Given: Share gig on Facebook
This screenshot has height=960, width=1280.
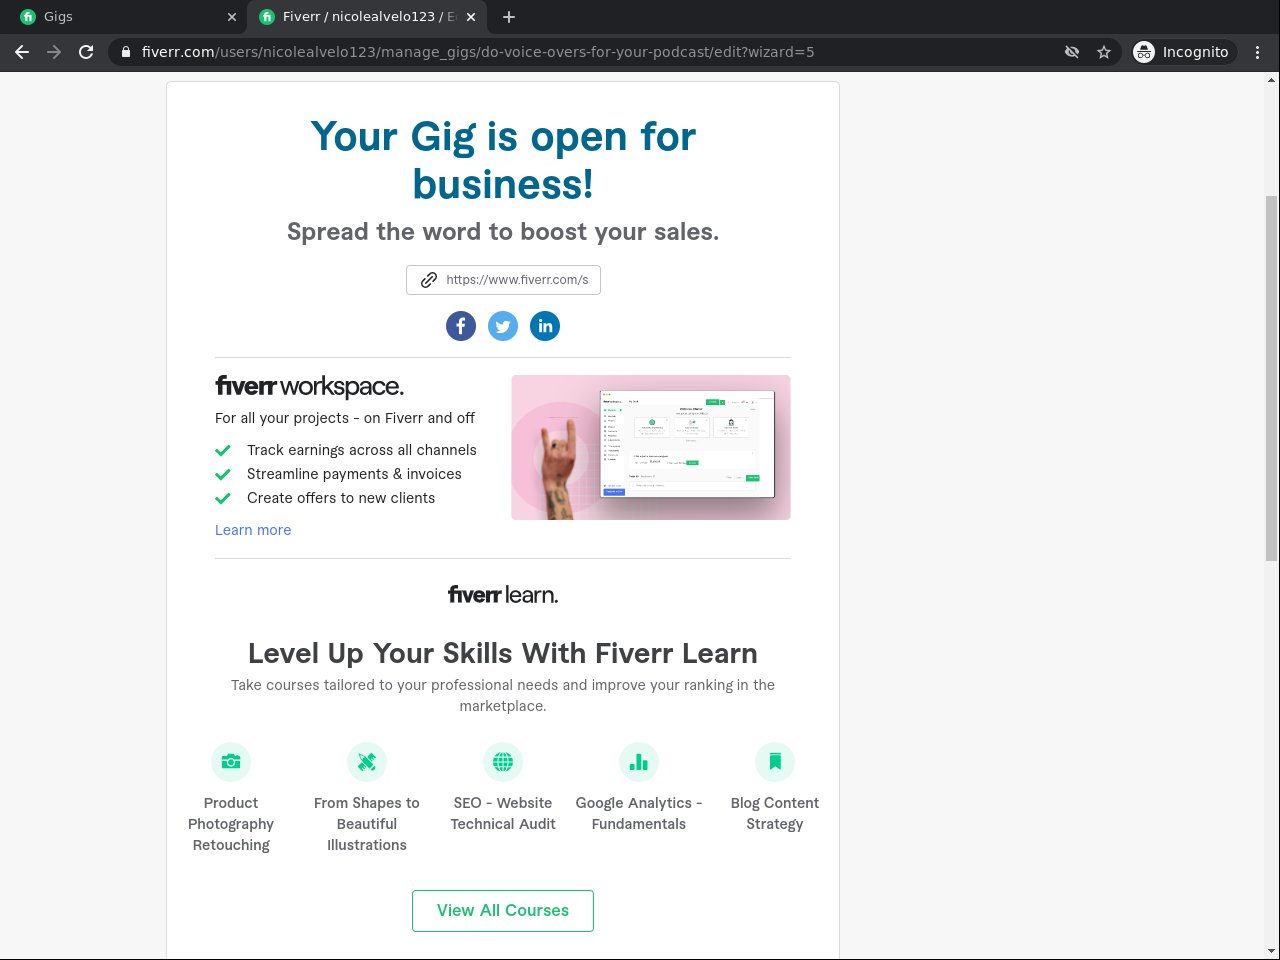Looking at the screenshot, I should tap(461, 326).
